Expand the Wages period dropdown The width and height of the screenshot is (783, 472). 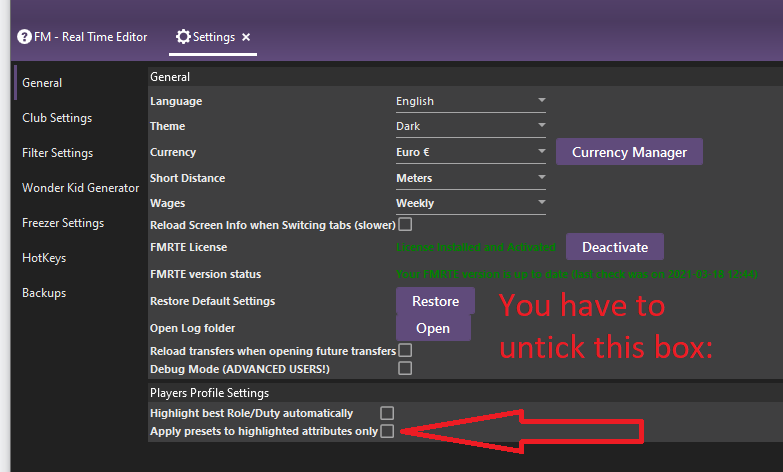point(471,203)
